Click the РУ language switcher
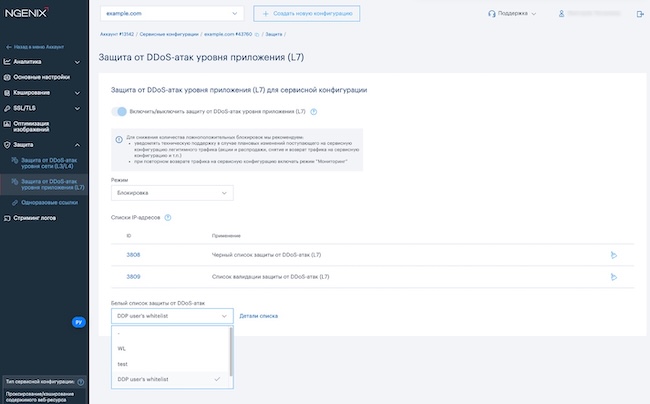The height and width of the screenshot is (404, 650). [x=78, y=322]
